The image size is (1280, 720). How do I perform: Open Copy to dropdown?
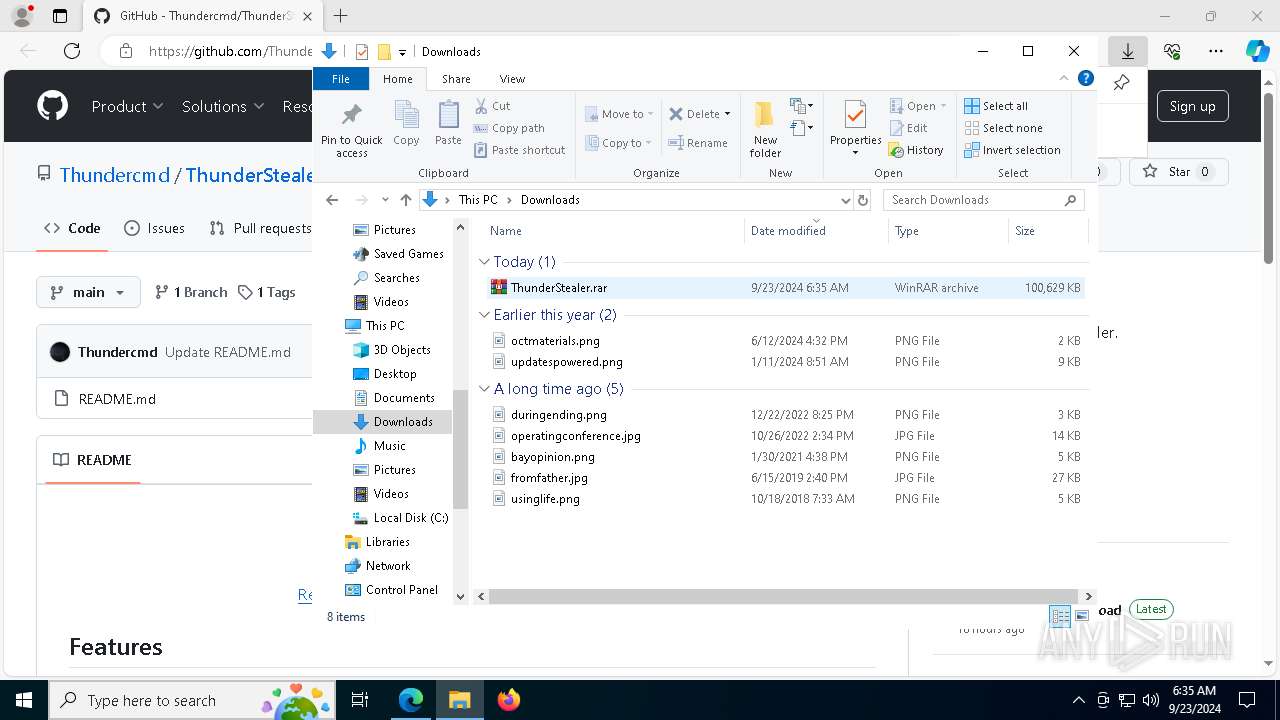click(619, 143)
